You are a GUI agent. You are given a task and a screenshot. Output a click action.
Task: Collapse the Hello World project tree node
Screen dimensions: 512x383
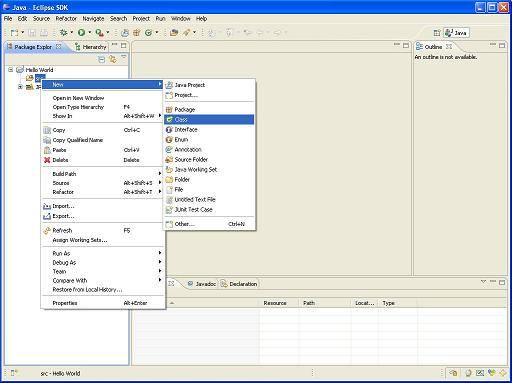pyautogui.click(x=11, y=70)
